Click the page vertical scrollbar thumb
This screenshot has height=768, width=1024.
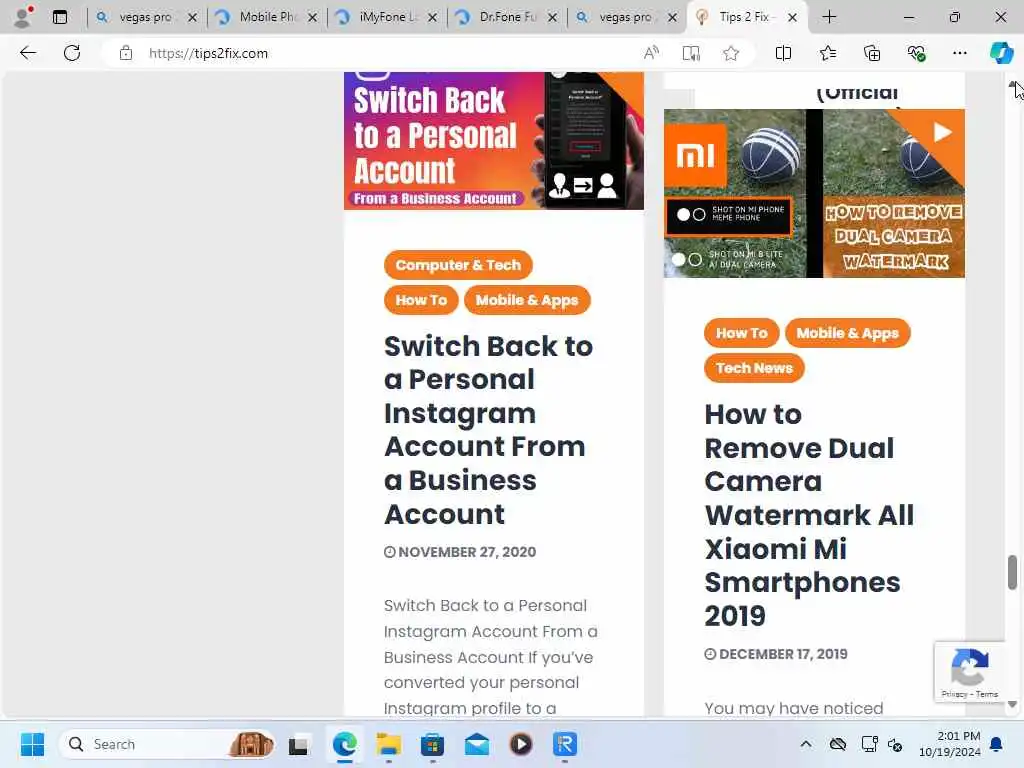coord(1012,572)
